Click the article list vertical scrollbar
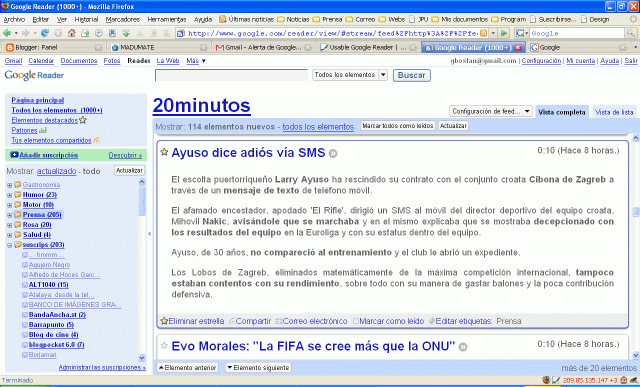640x387 pixels. coord(636,247)
